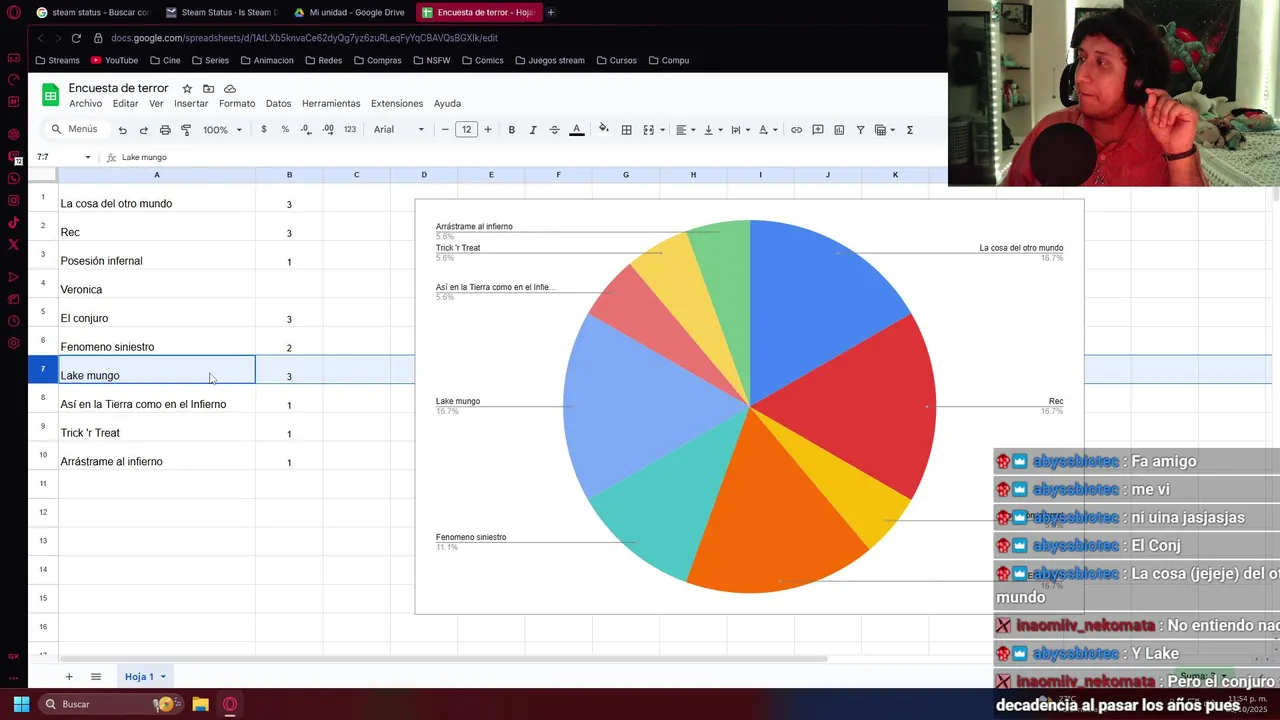The width and height of the screenshot is (1280, 720).
Task: Insert chart icon in toolbar
Action: tap(839, 130)
